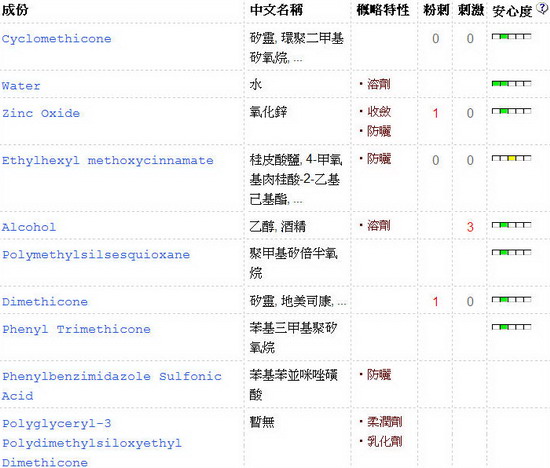This screenshot has height=468, width=550.
Task: Click the 柔潤劑 tag
Action: [385, 422]
